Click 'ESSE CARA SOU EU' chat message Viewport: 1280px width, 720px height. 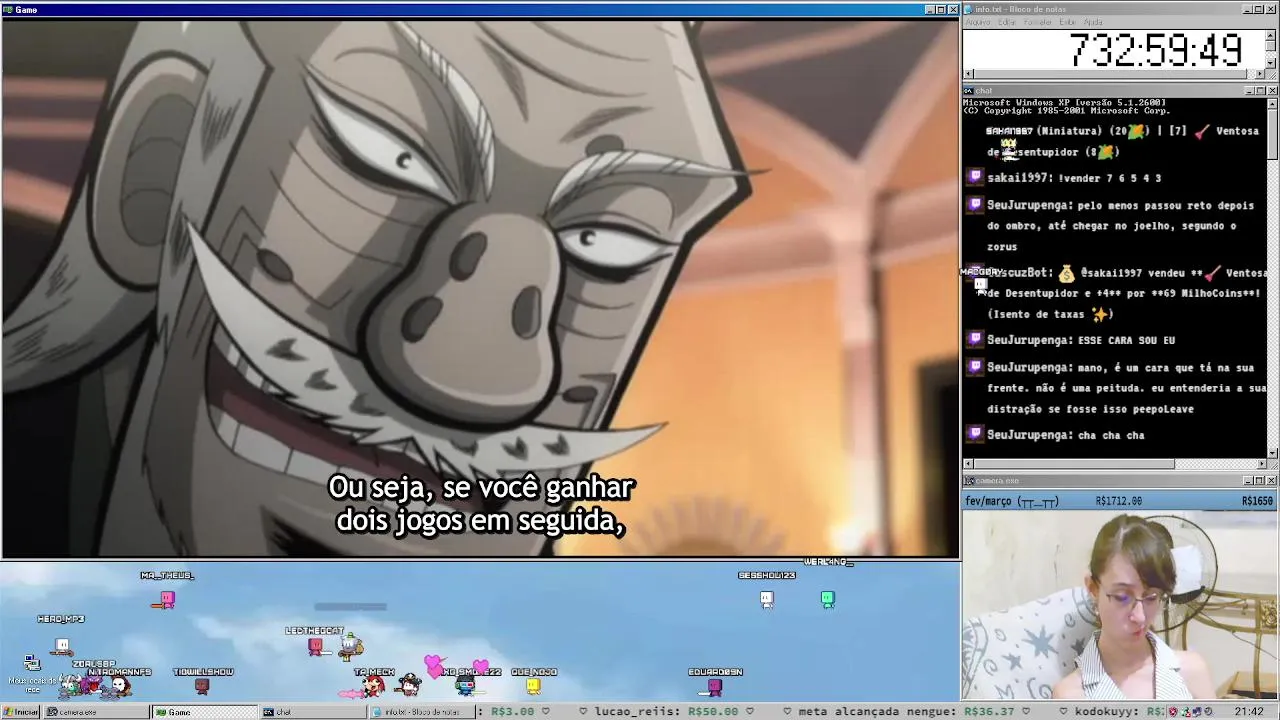tap(1126, 340)
